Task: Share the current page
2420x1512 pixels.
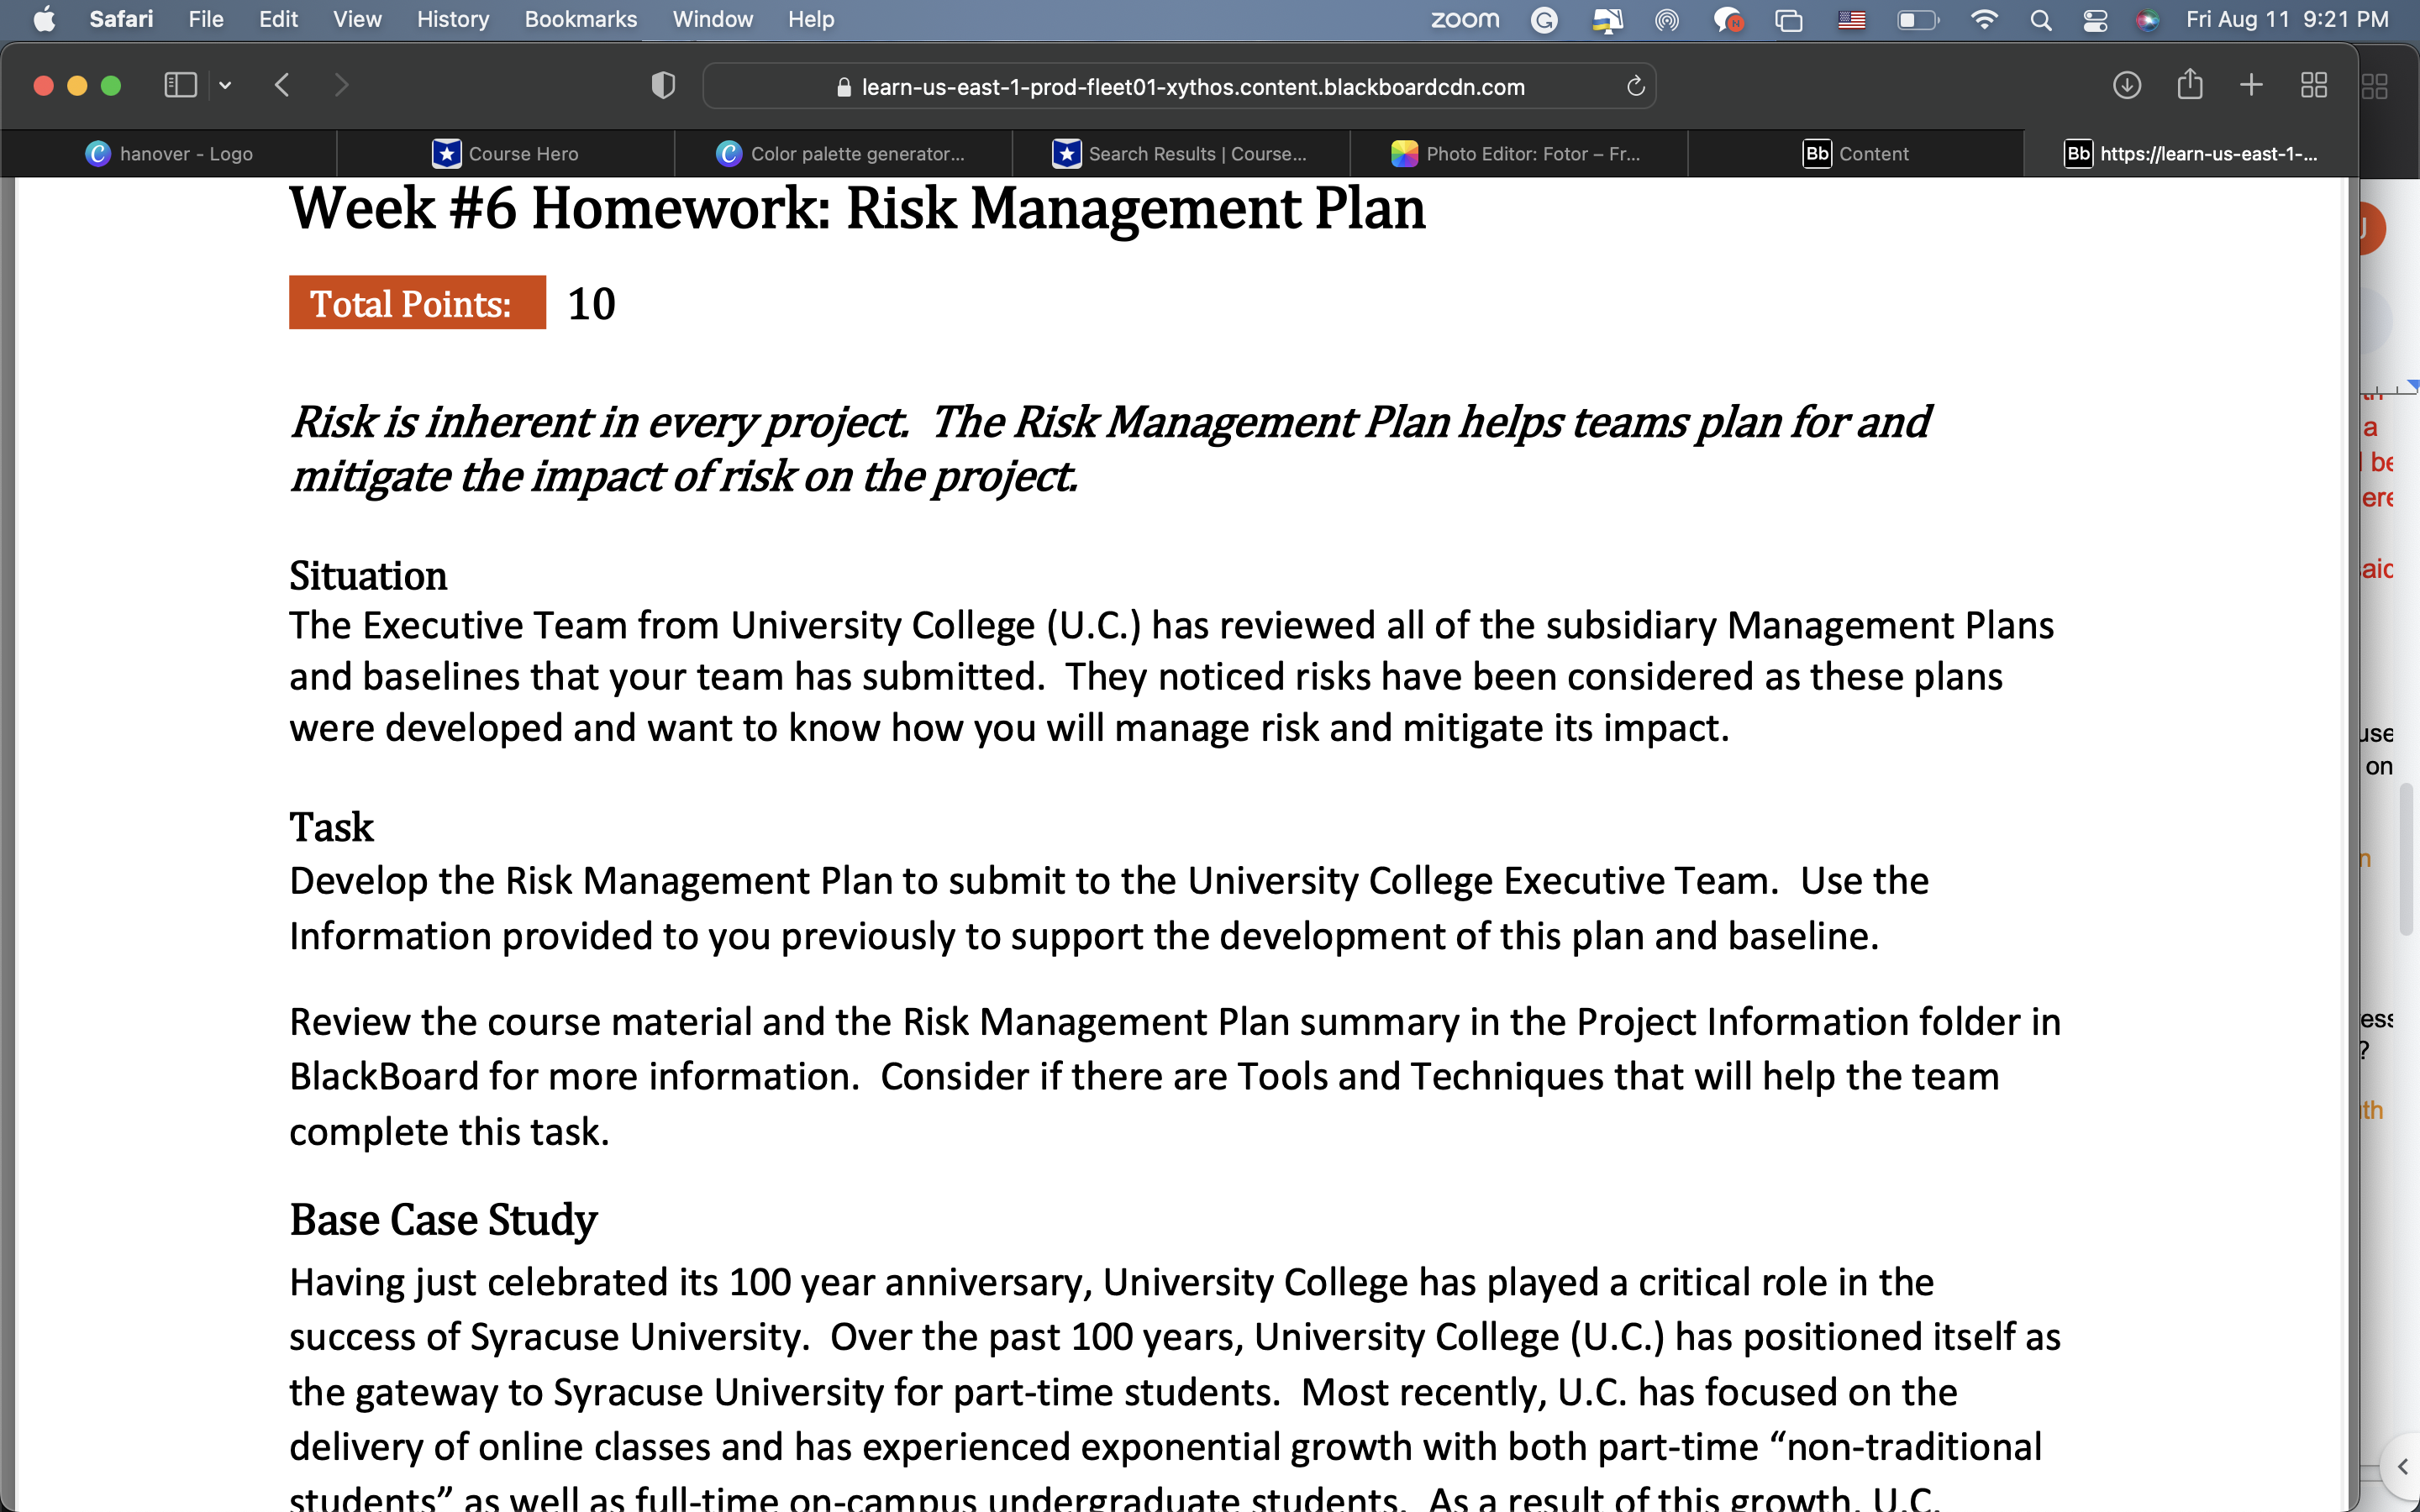Action: pos(2190,85)
